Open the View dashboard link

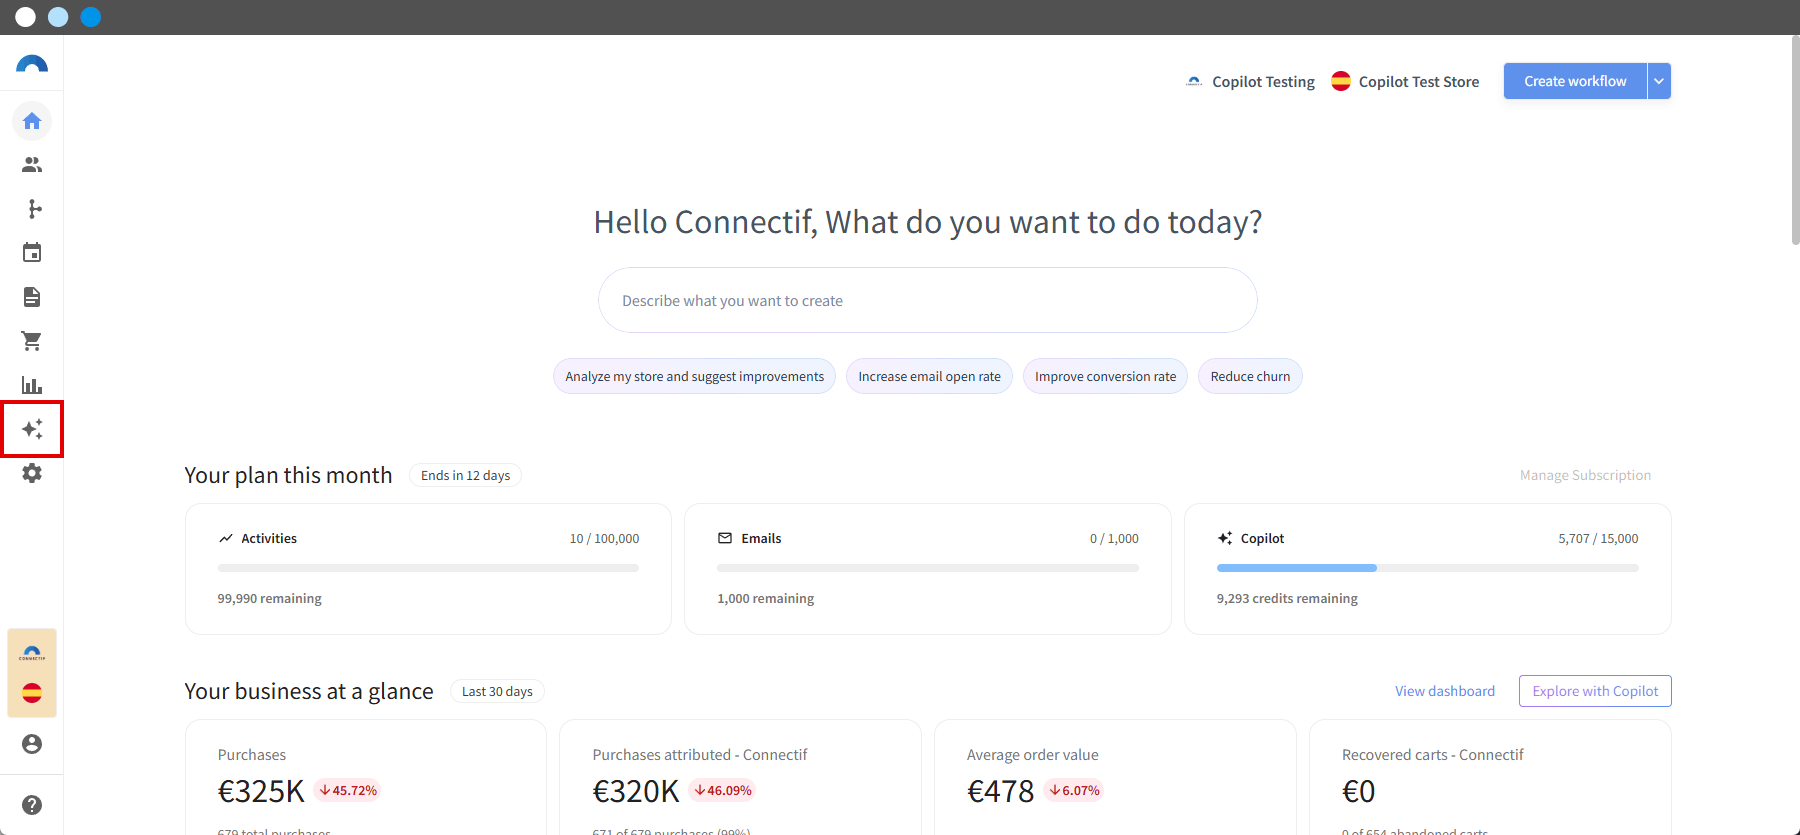1445,691
